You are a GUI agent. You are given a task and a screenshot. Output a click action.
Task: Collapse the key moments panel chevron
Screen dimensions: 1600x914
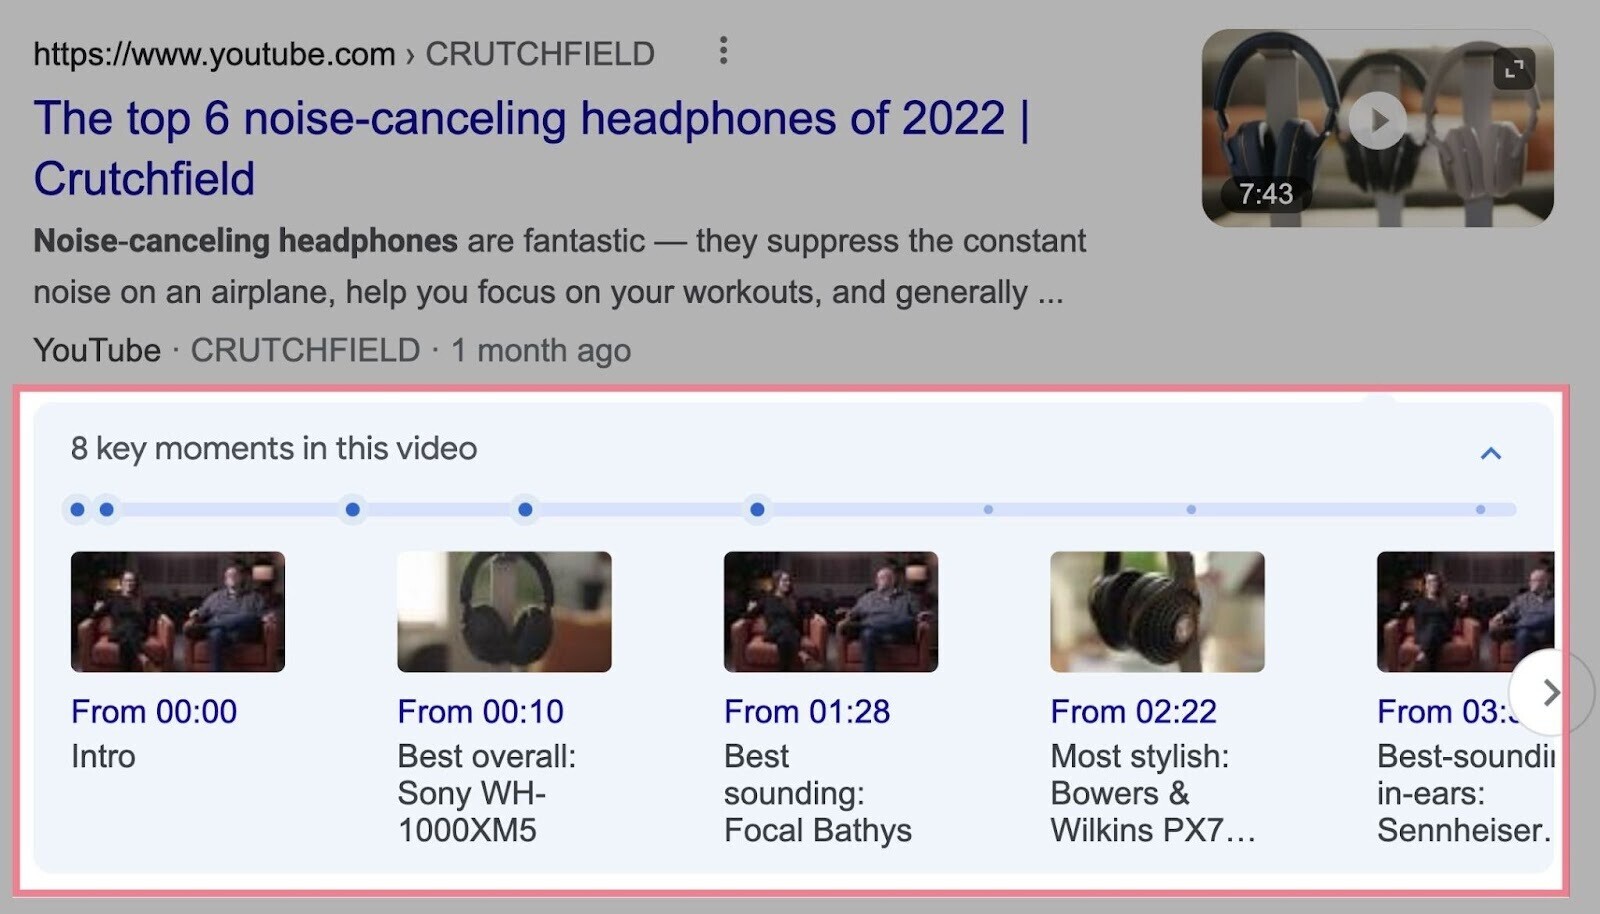click(1490, 453)
